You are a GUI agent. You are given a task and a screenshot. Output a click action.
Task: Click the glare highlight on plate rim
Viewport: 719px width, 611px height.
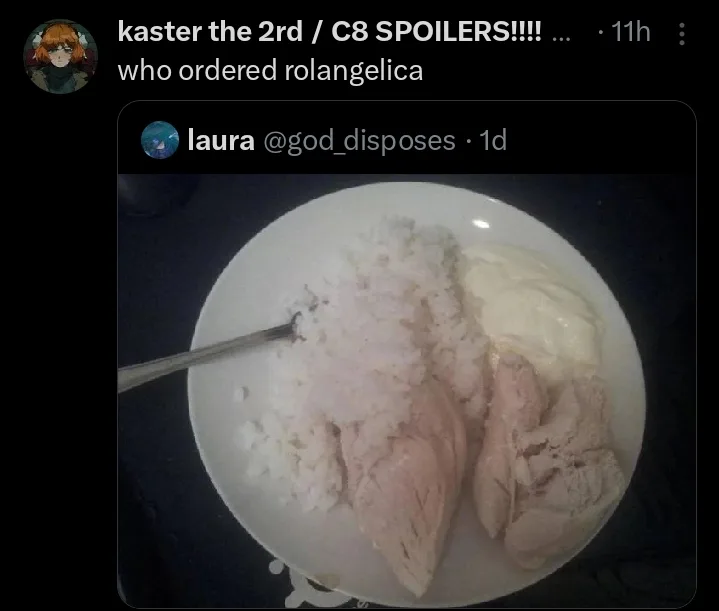[x=481, y=223]
